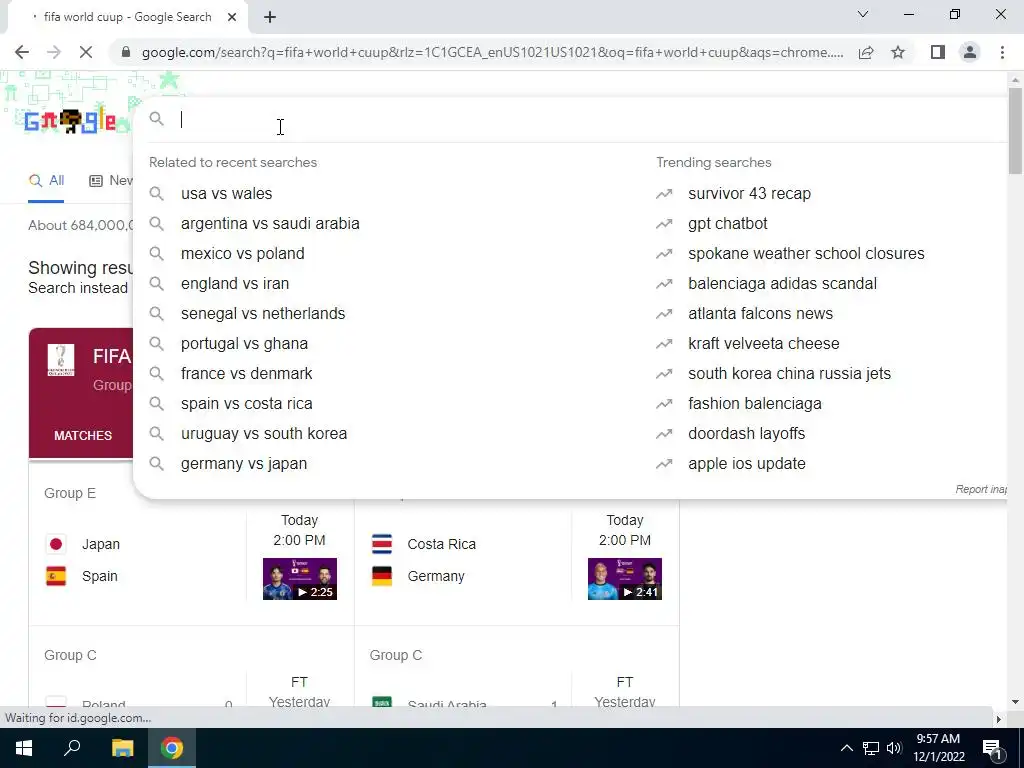Choose 'france vs denmark' suggestion
Screen dimensions: 1024x768
(247, 374)
